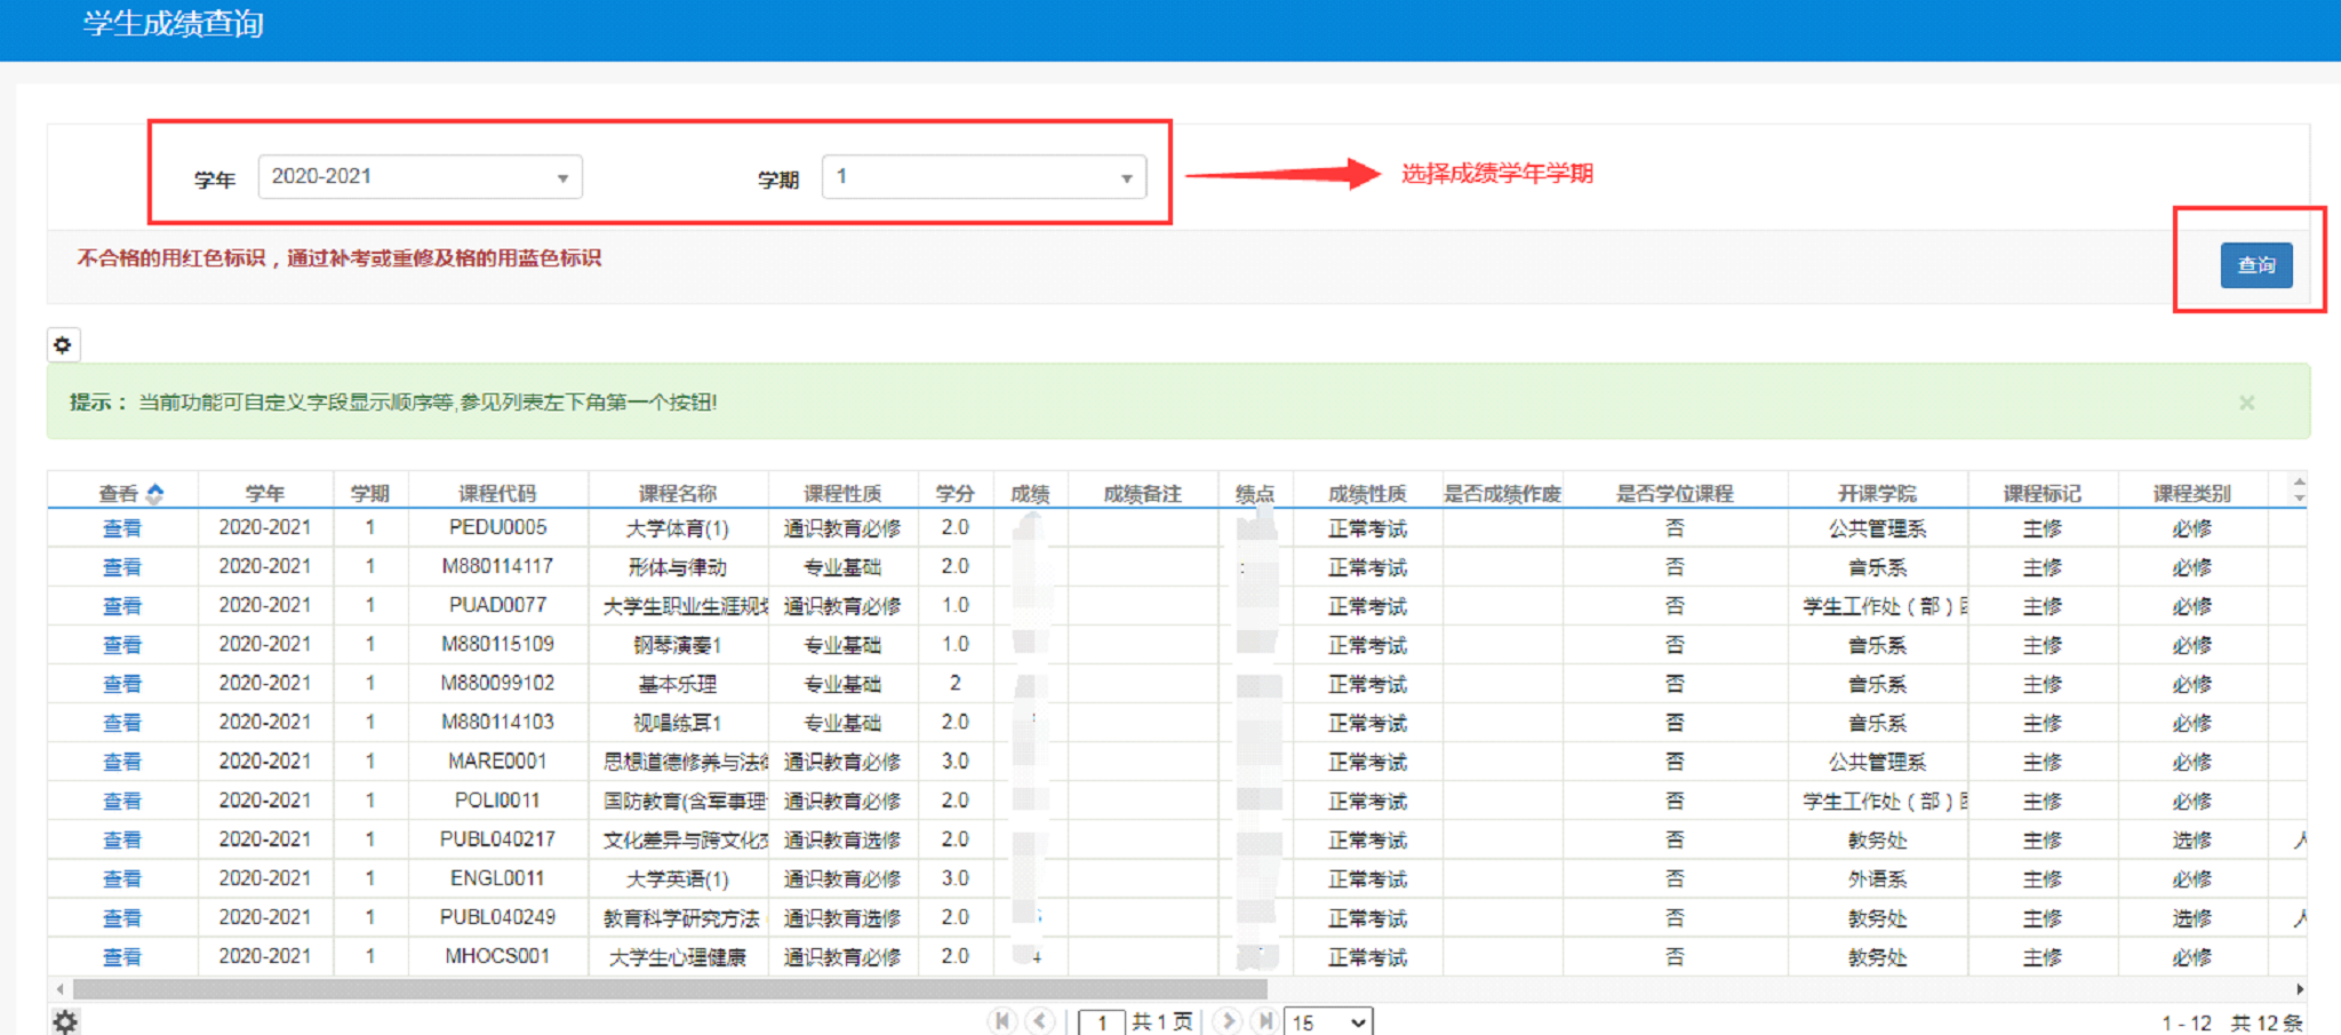
Task: Go to the last page icon
Action: [x=1265, y=1021]
